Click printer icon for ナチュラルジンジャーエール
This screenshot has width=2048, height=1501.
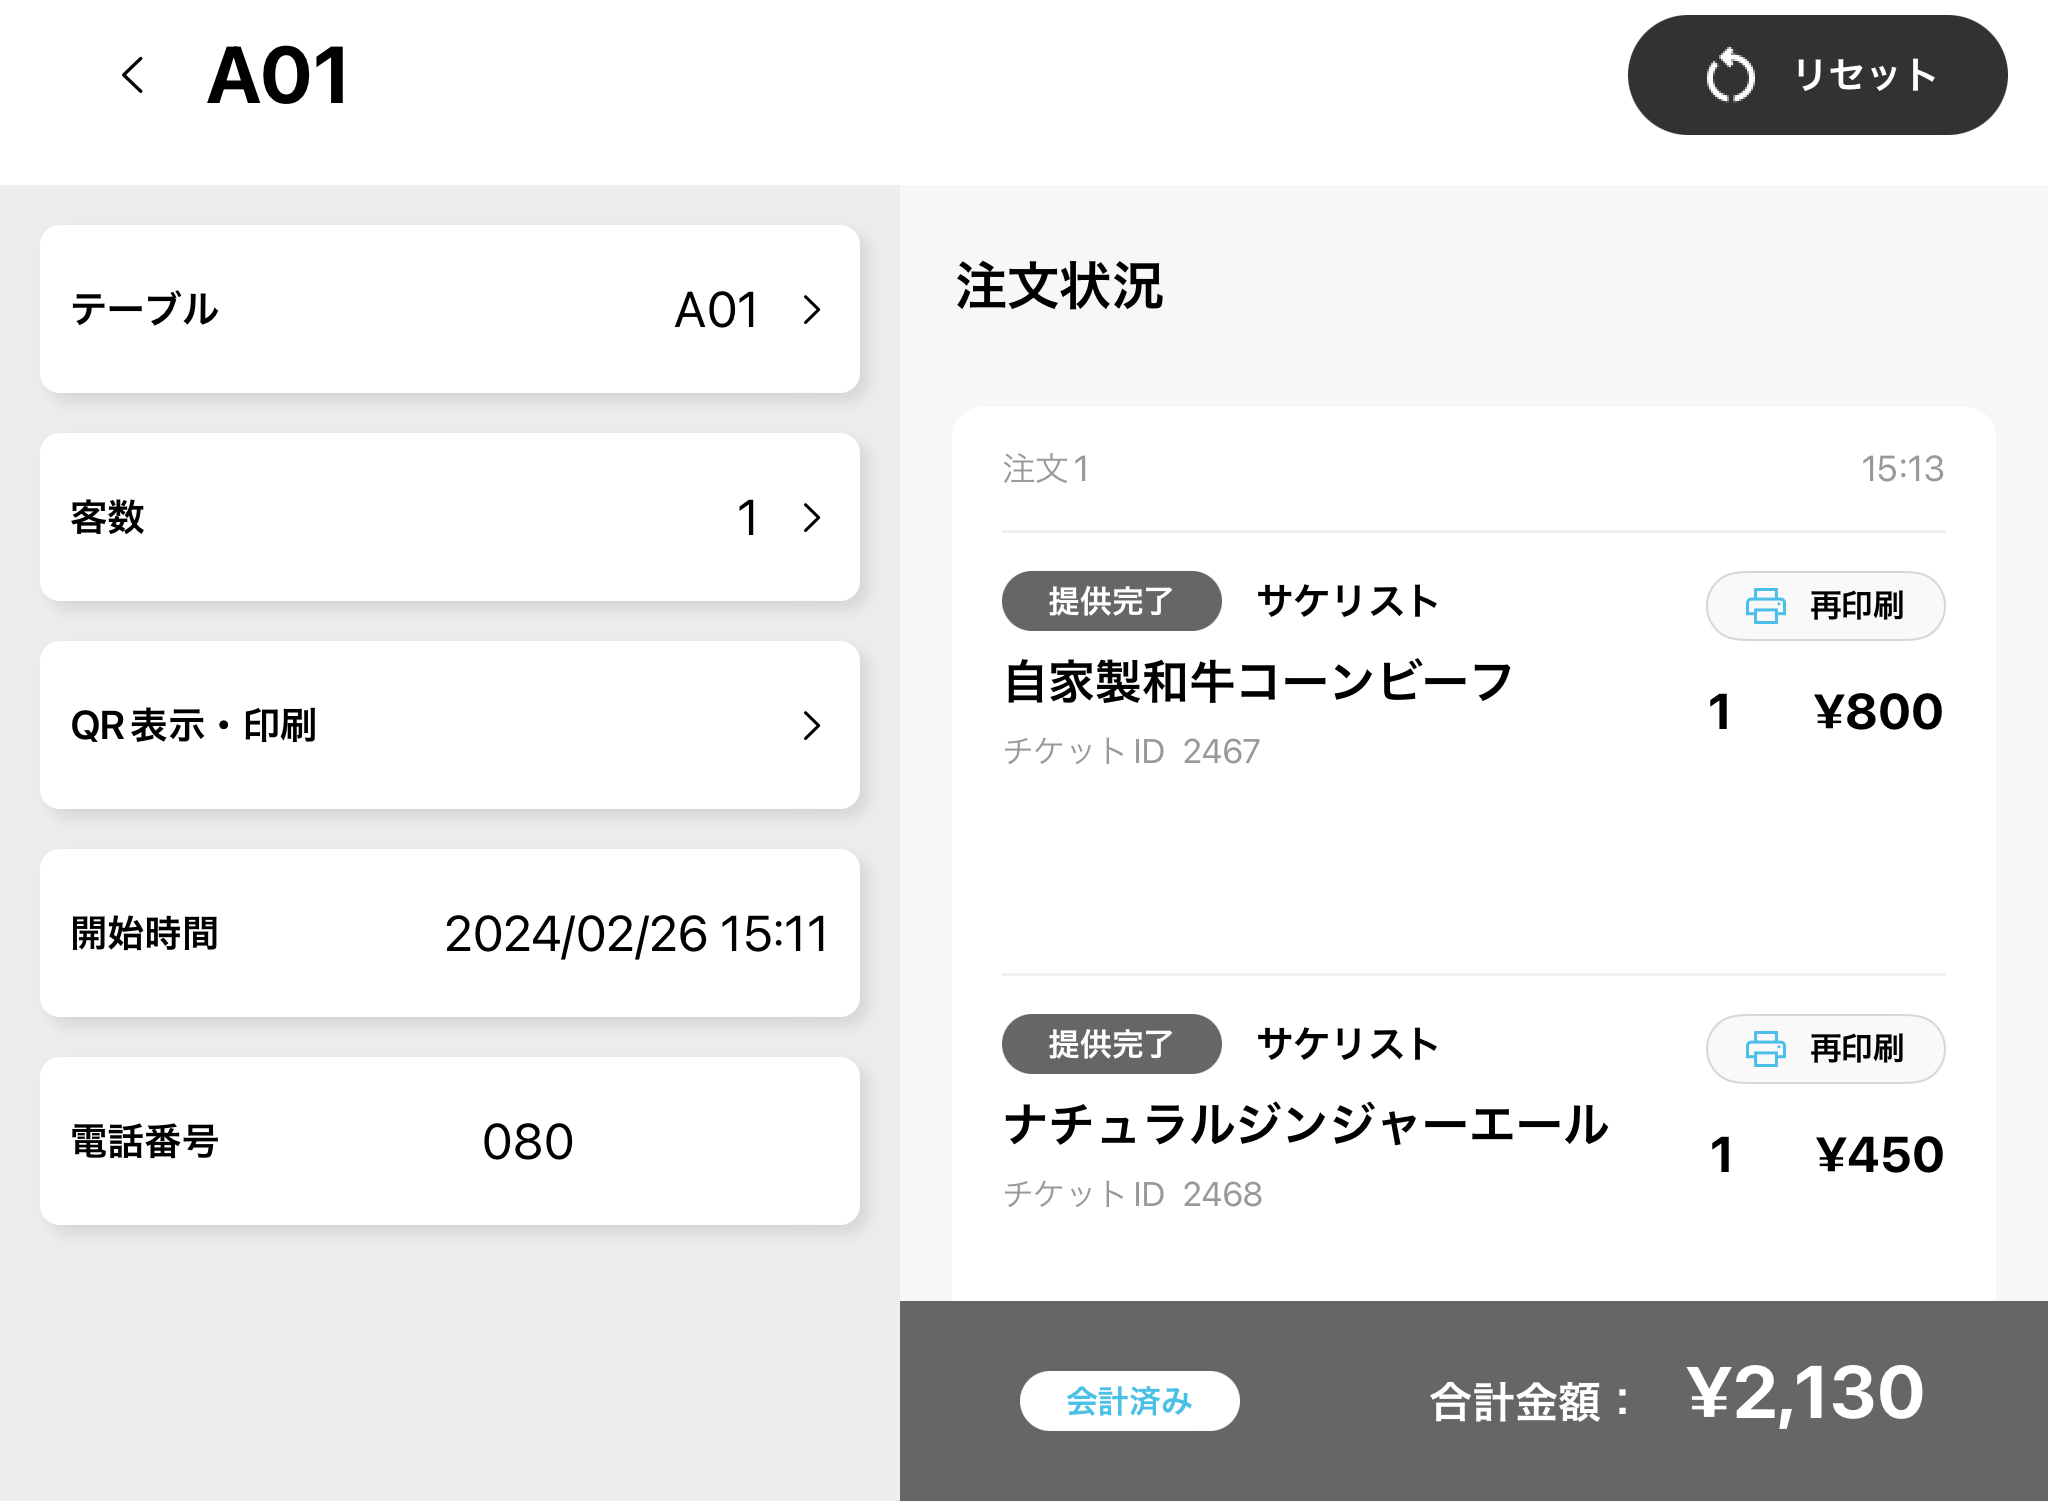1765,1048
